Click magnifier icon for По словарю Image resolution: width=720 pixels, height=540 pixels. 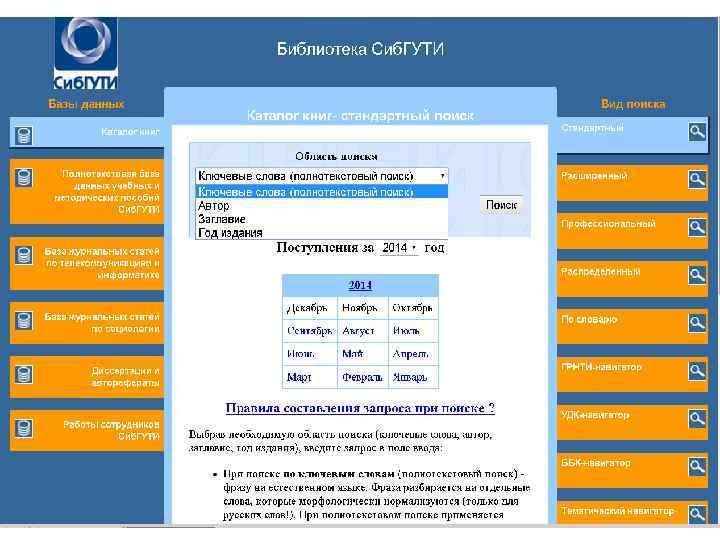pos(697,323)
